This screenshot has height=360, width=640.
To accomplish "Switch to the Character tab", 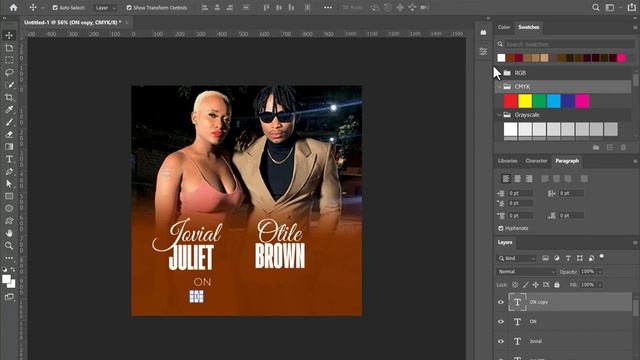I will coord(536,161).
